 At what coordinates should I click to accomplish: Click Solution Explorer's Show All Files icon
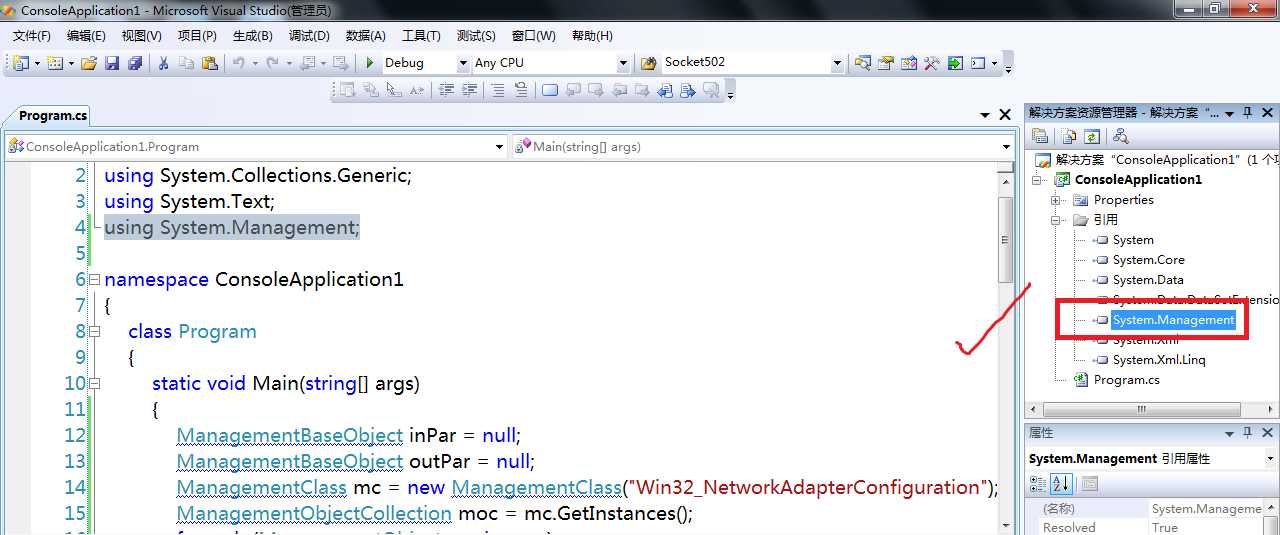pyautogui.click(x=1070, y=136)
